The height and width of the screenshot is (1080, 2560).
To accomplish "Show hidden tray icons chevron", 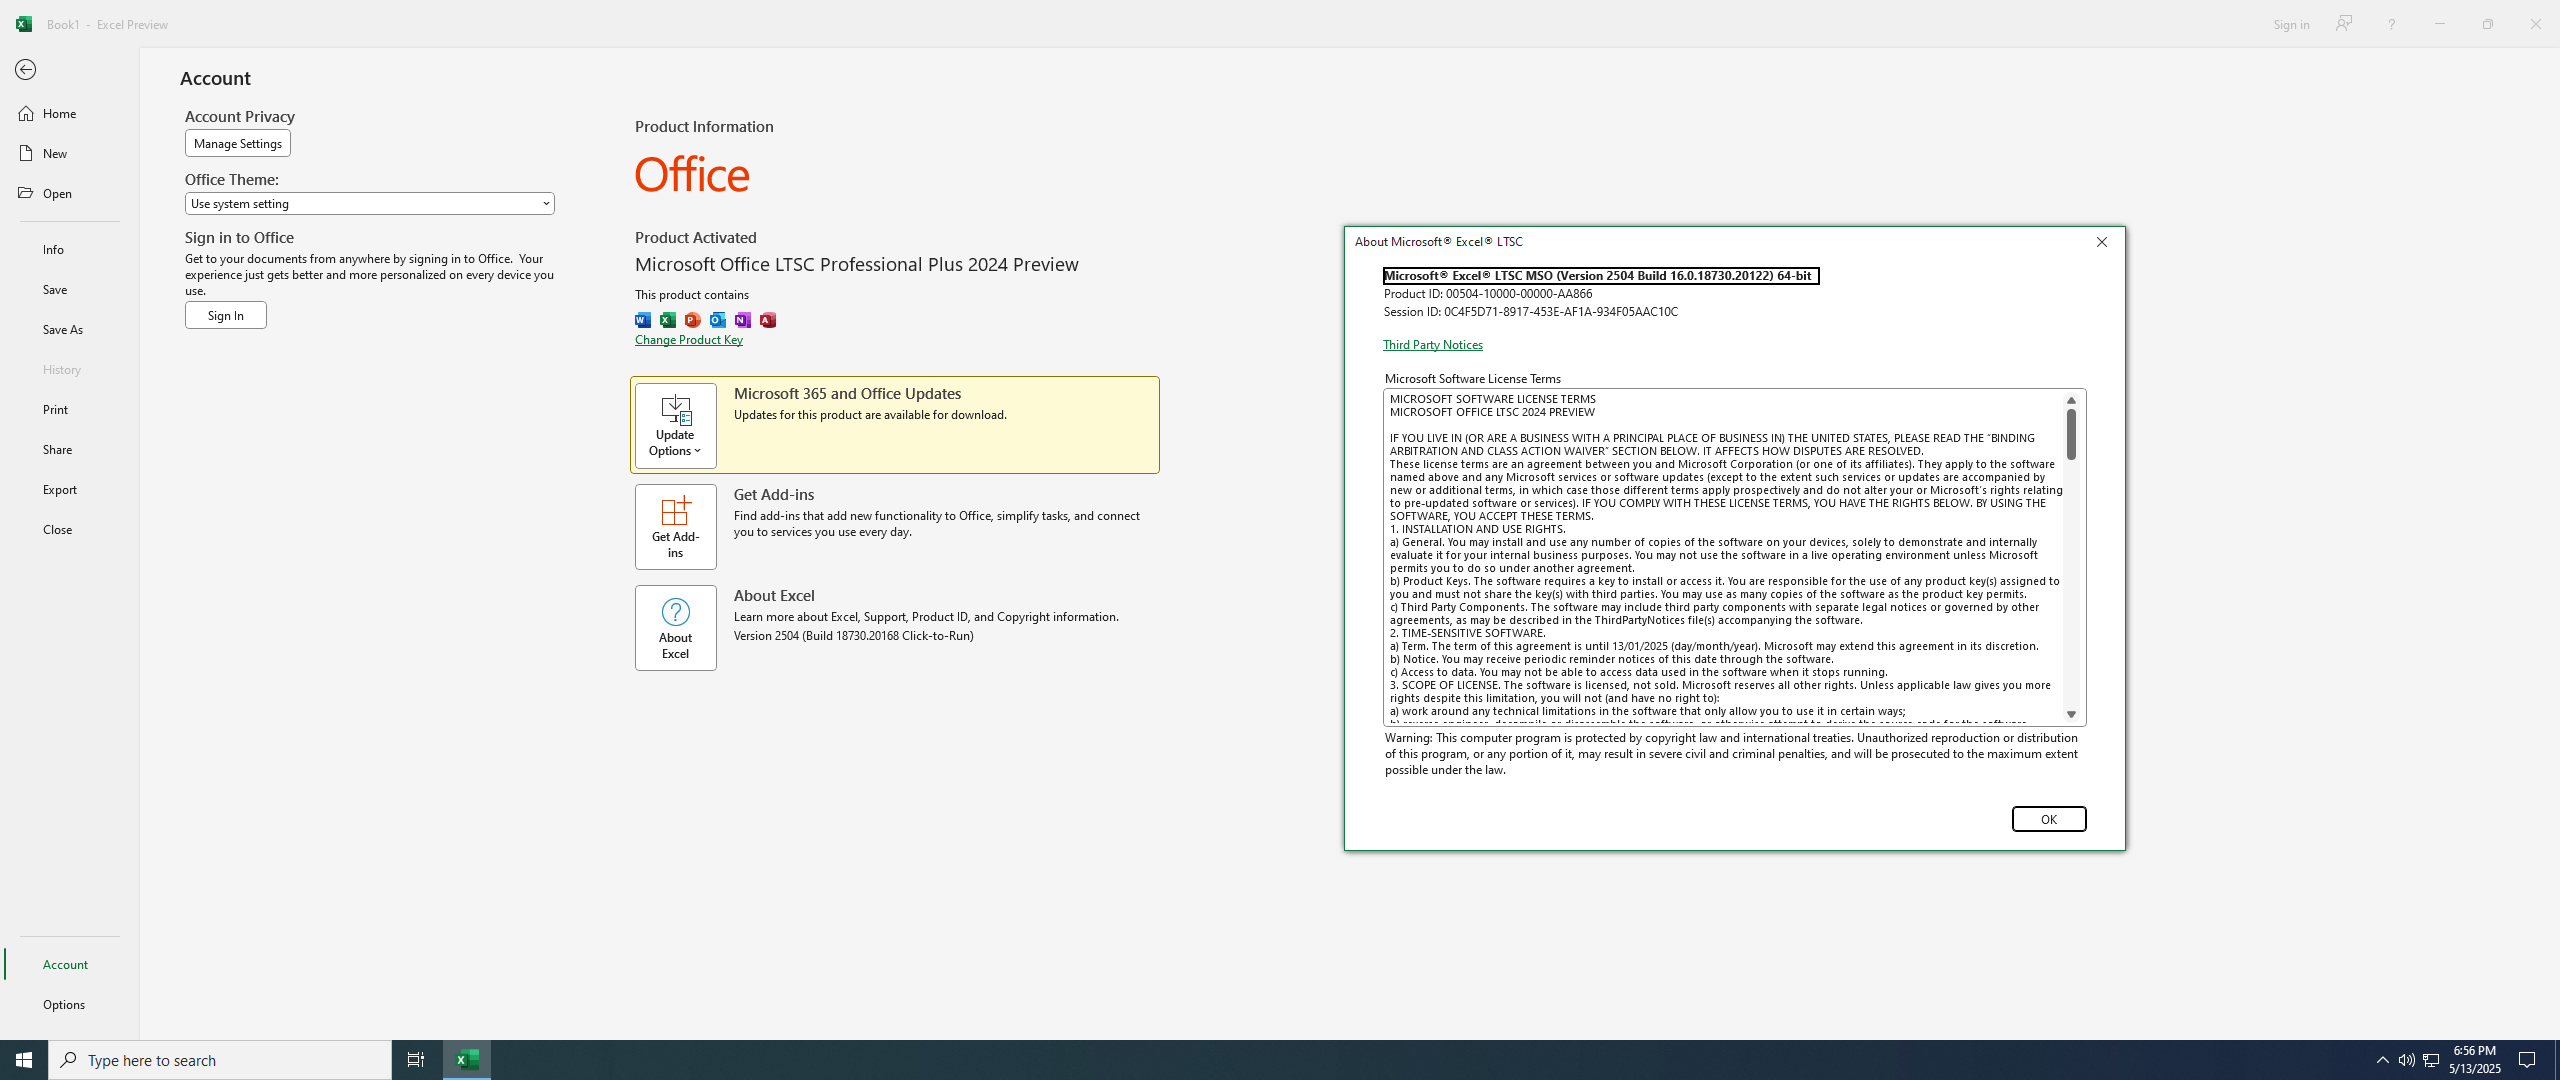I will tap(2382, 1060).
